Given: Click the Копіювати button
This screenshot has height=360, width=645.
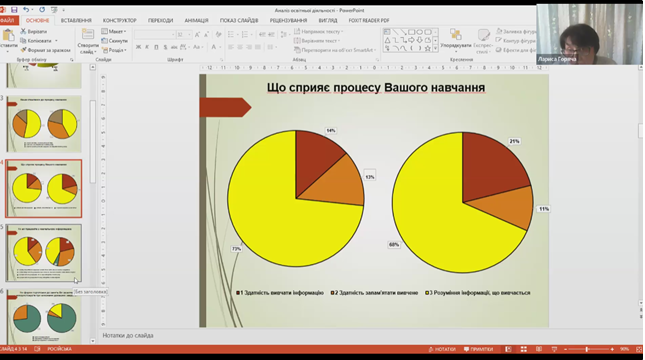Looking at the screenshot, I should coord(39,41).
